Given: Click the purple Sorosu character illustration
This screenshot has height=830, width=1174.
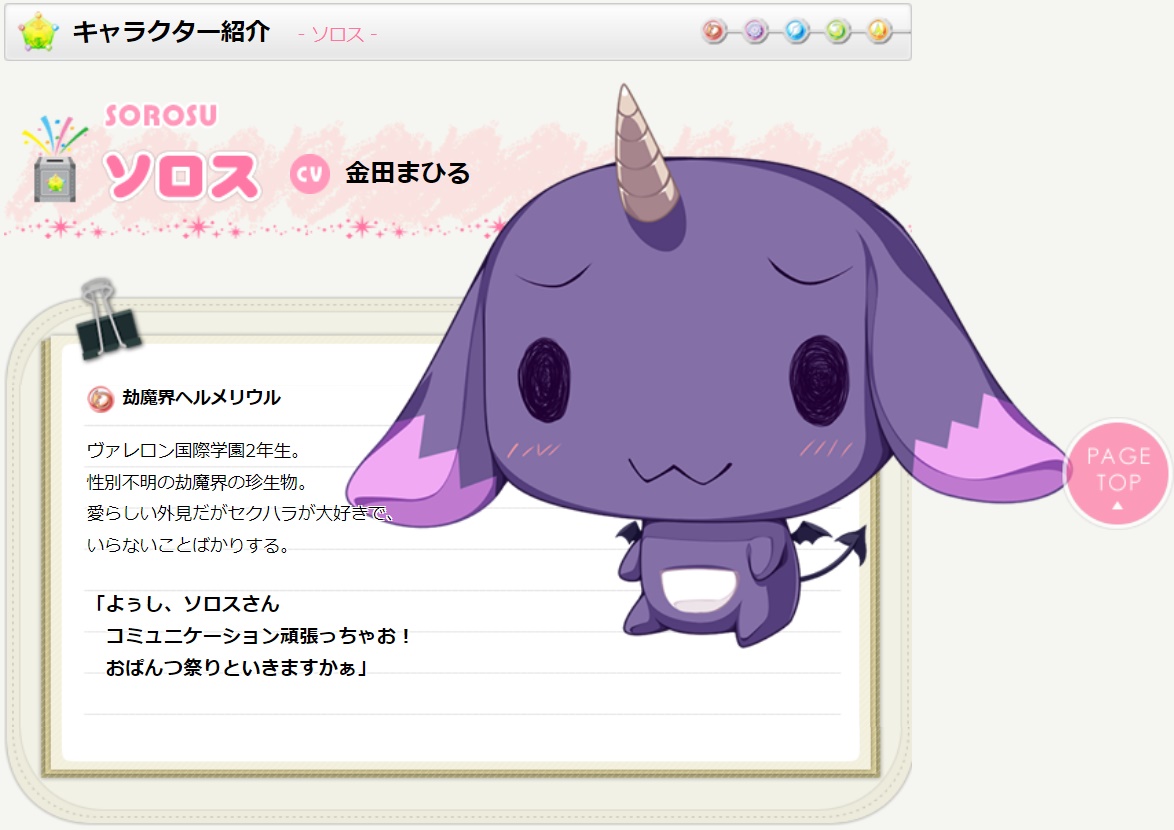Looking at the screenshot, I should tap(708, 367).
